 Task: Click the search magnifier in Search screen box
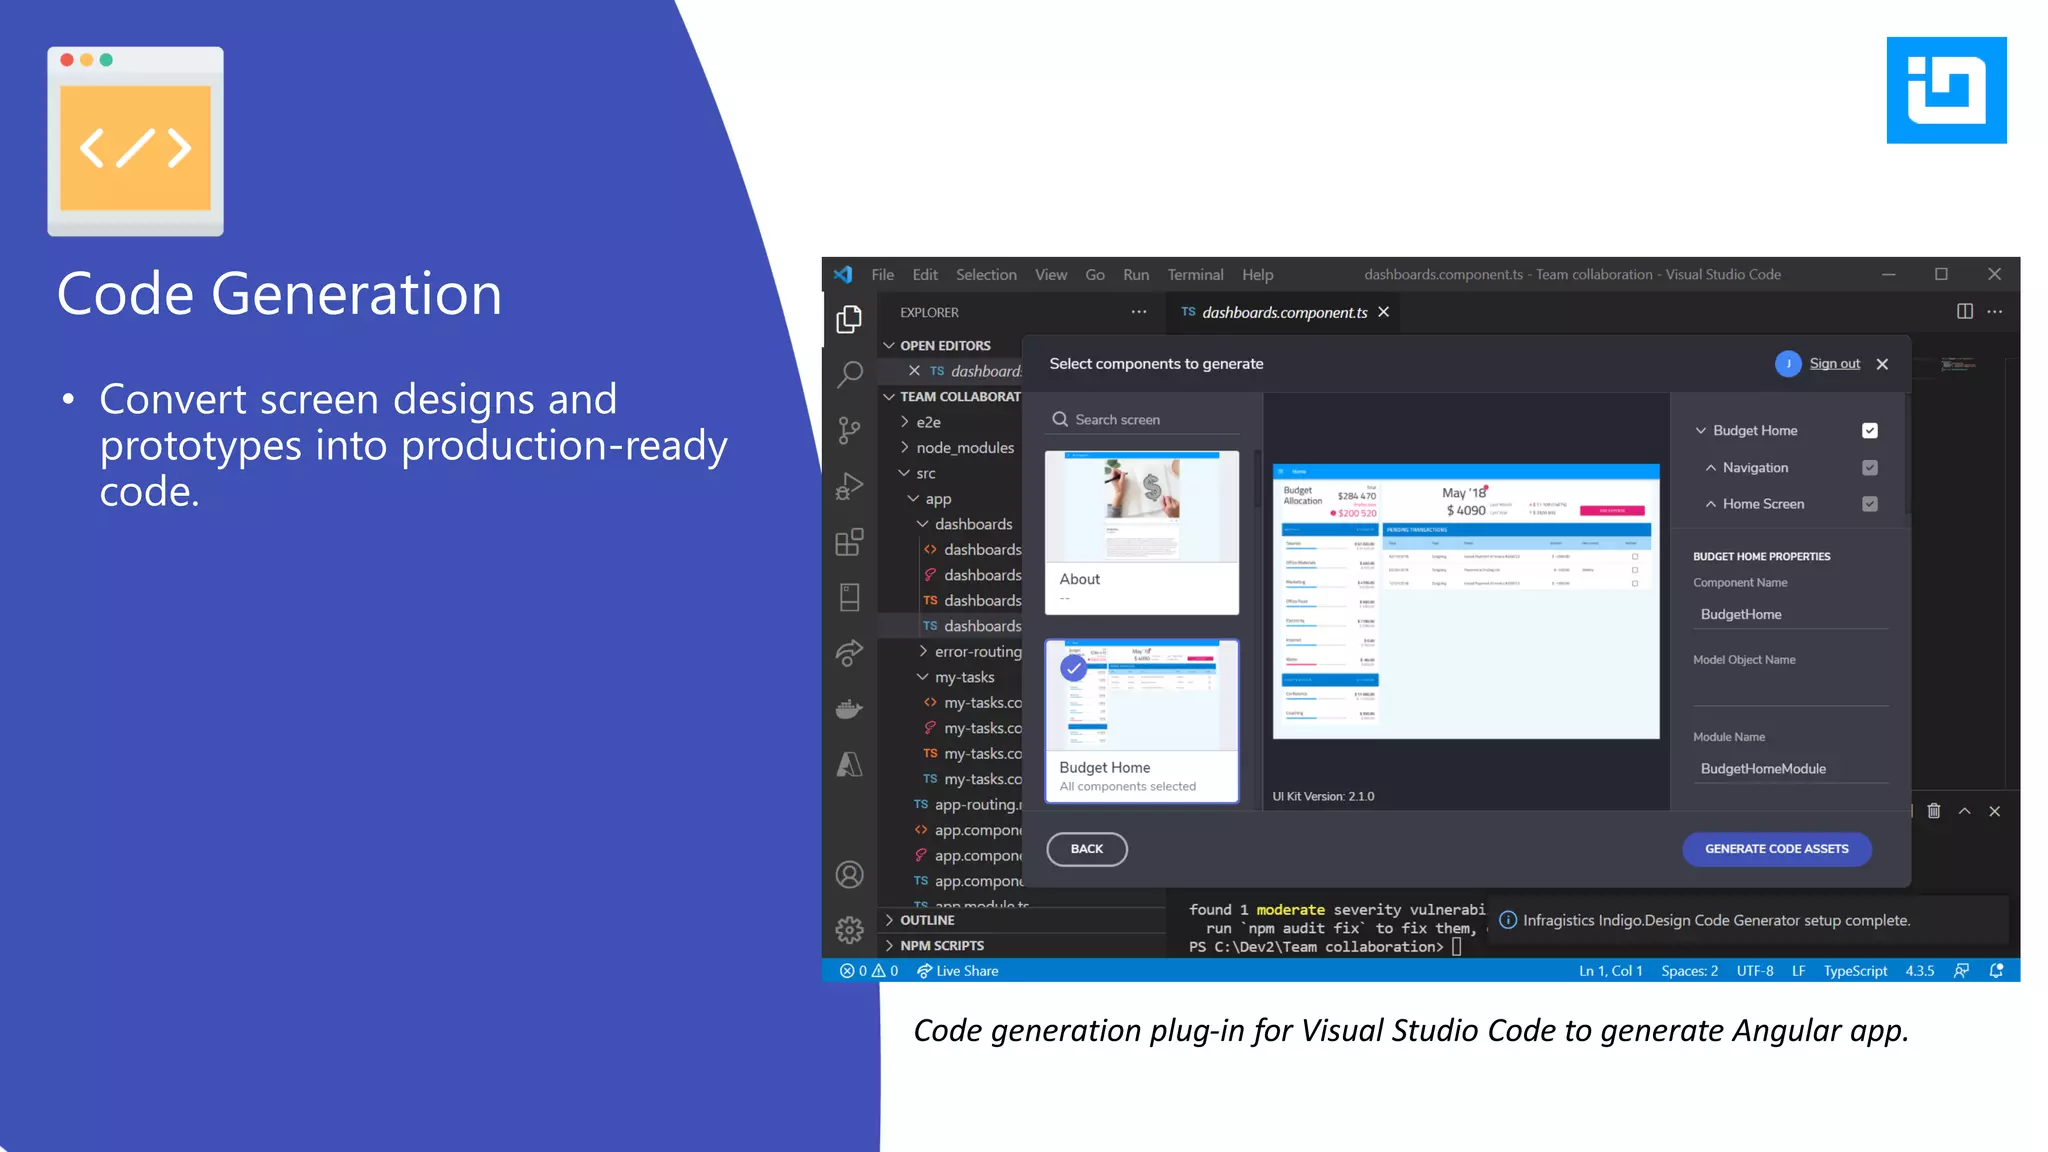(x=1060, y=420)
